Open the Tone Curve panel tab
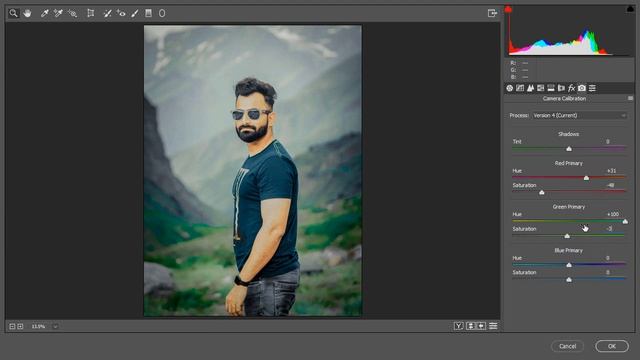The height and width of the screenshot is (360, 640). [x=520, y=88]
